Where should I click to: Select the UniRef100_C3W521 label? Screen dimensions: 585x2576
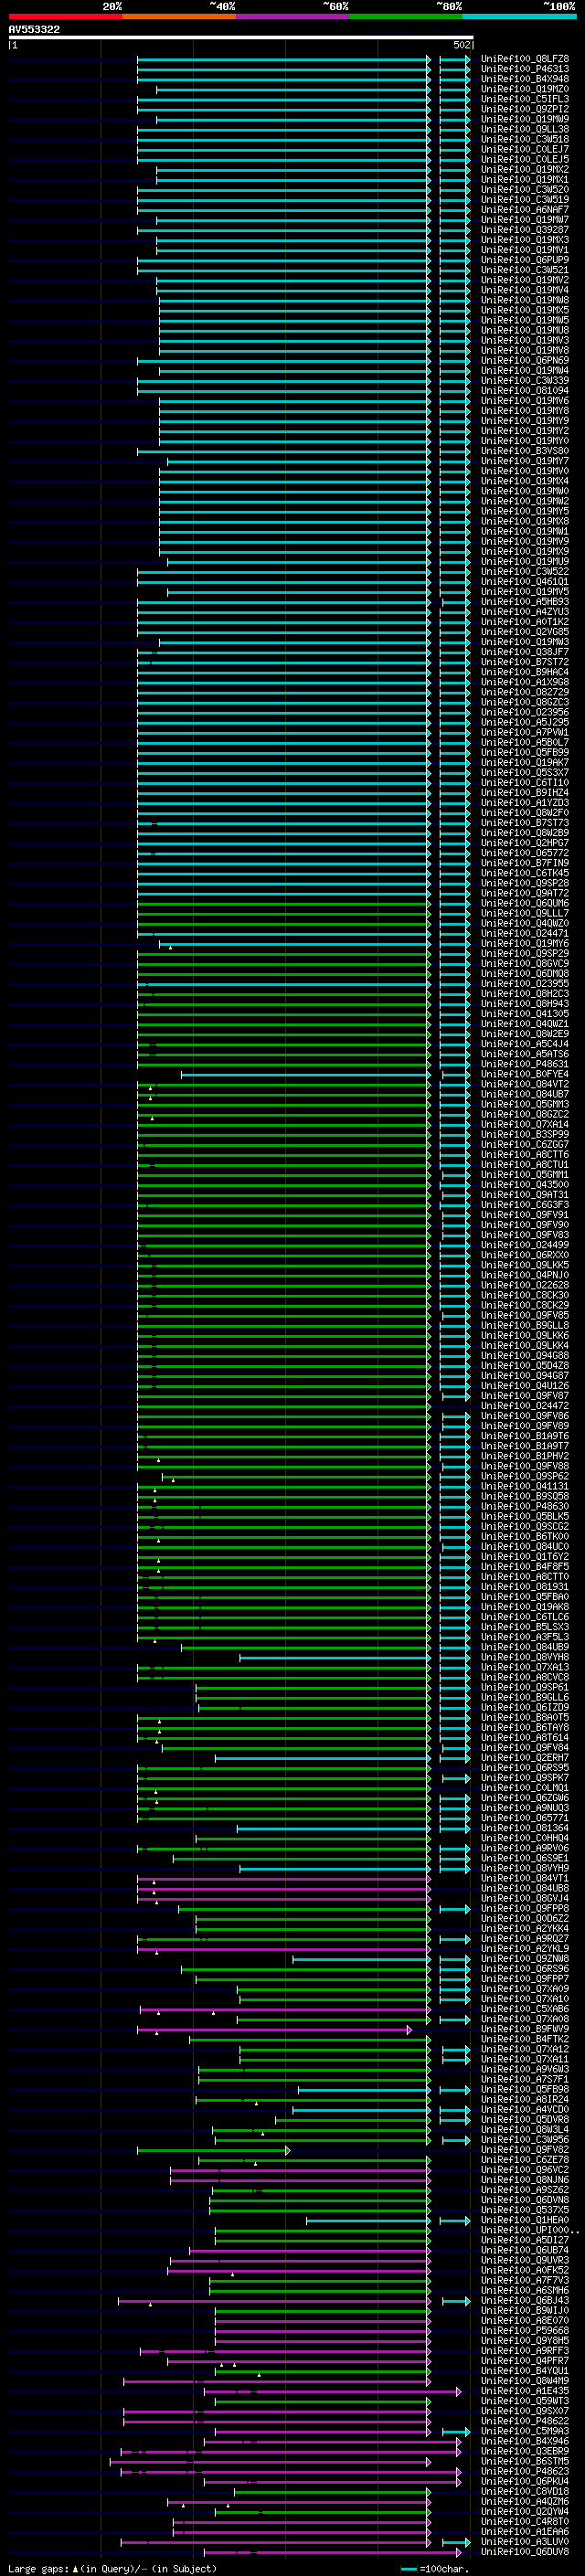525,270
